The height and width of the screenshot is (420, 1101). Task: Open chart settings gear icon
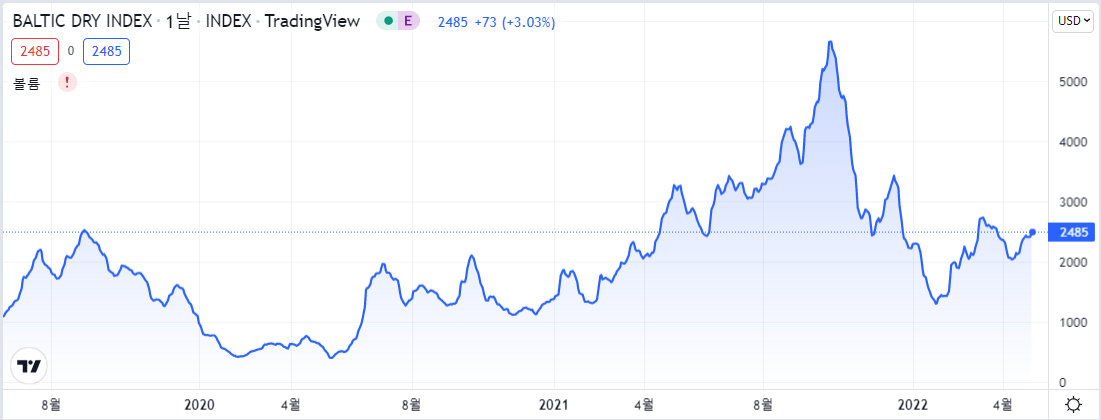point(1073,405)
